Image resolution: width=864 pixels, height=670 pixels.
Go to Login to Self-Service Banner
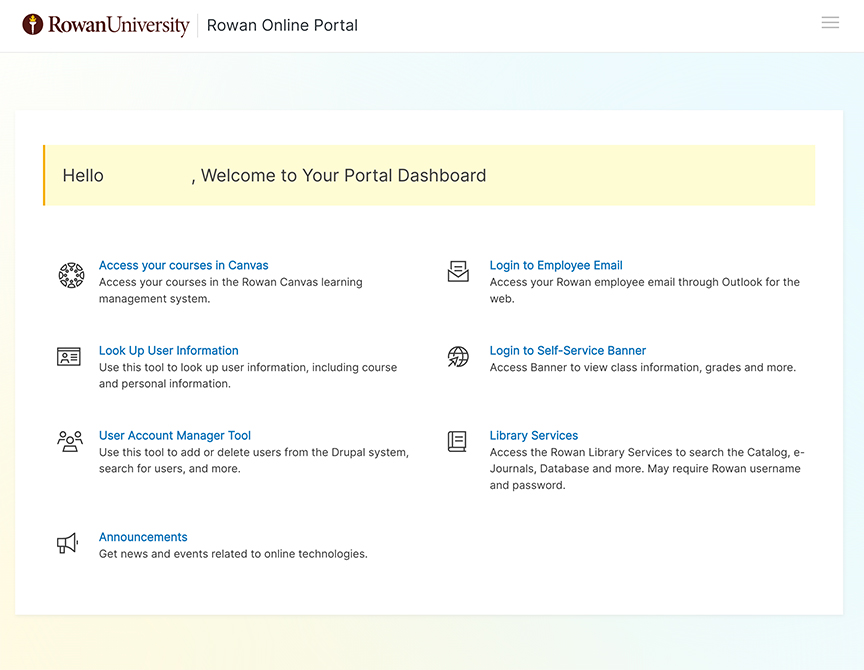pos(568,350)
